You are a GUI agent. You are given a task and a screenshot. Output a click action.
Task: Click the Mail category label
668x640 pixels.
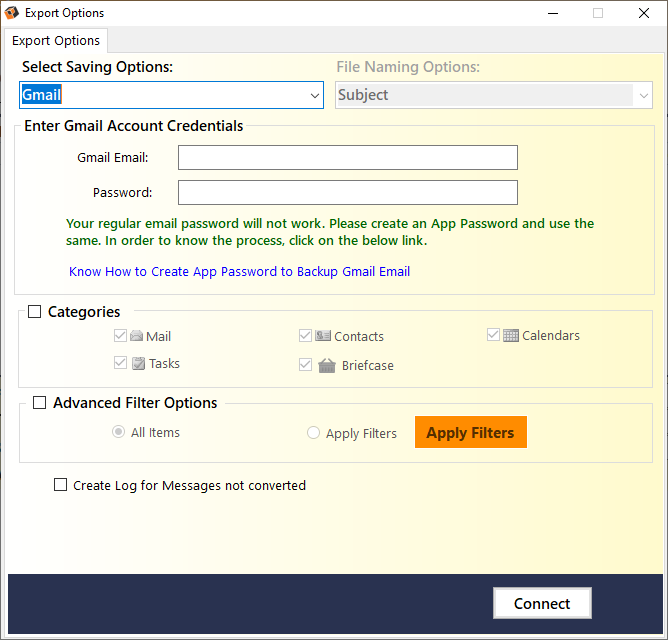pos(158,337)
